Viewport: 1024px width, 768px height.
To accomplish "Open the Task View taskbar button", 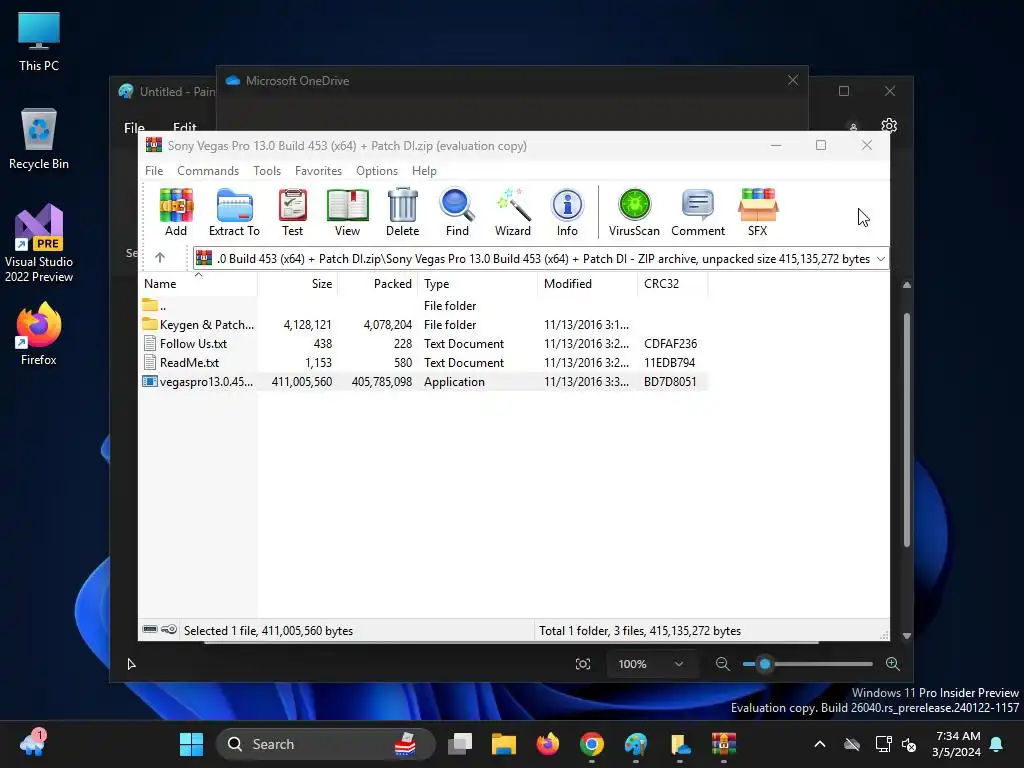I will click(460, 744).
